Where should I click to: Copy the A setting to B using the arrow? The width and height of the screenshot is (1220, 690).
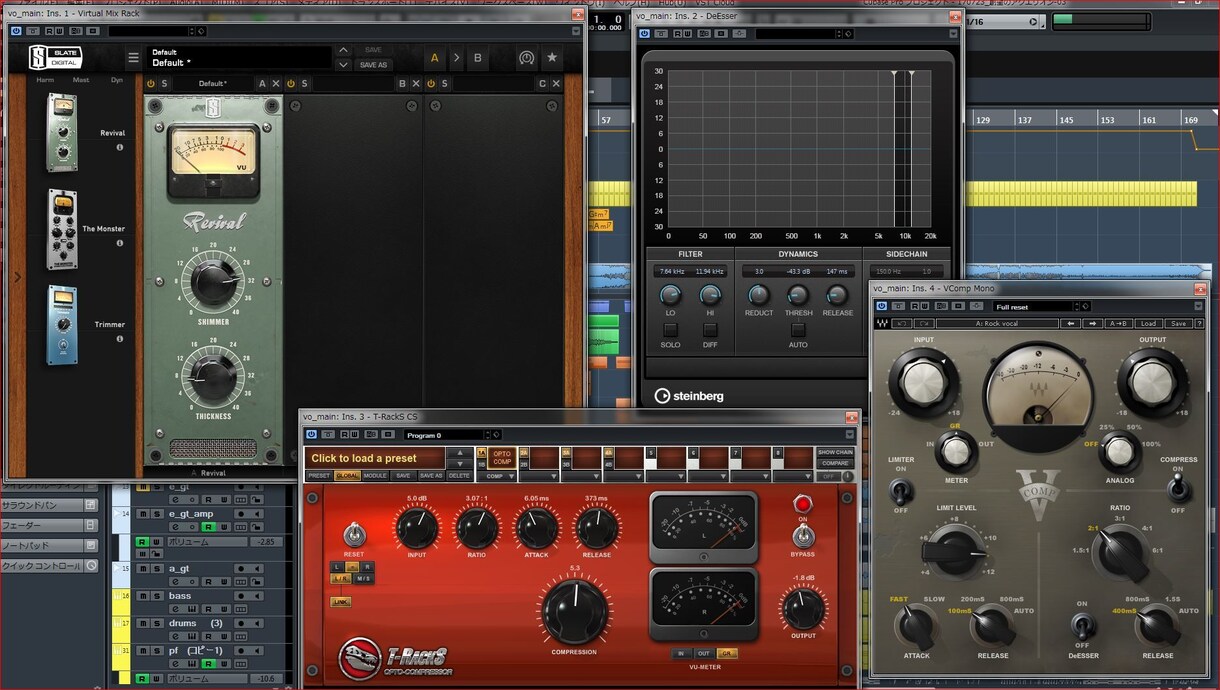(456, 58)
